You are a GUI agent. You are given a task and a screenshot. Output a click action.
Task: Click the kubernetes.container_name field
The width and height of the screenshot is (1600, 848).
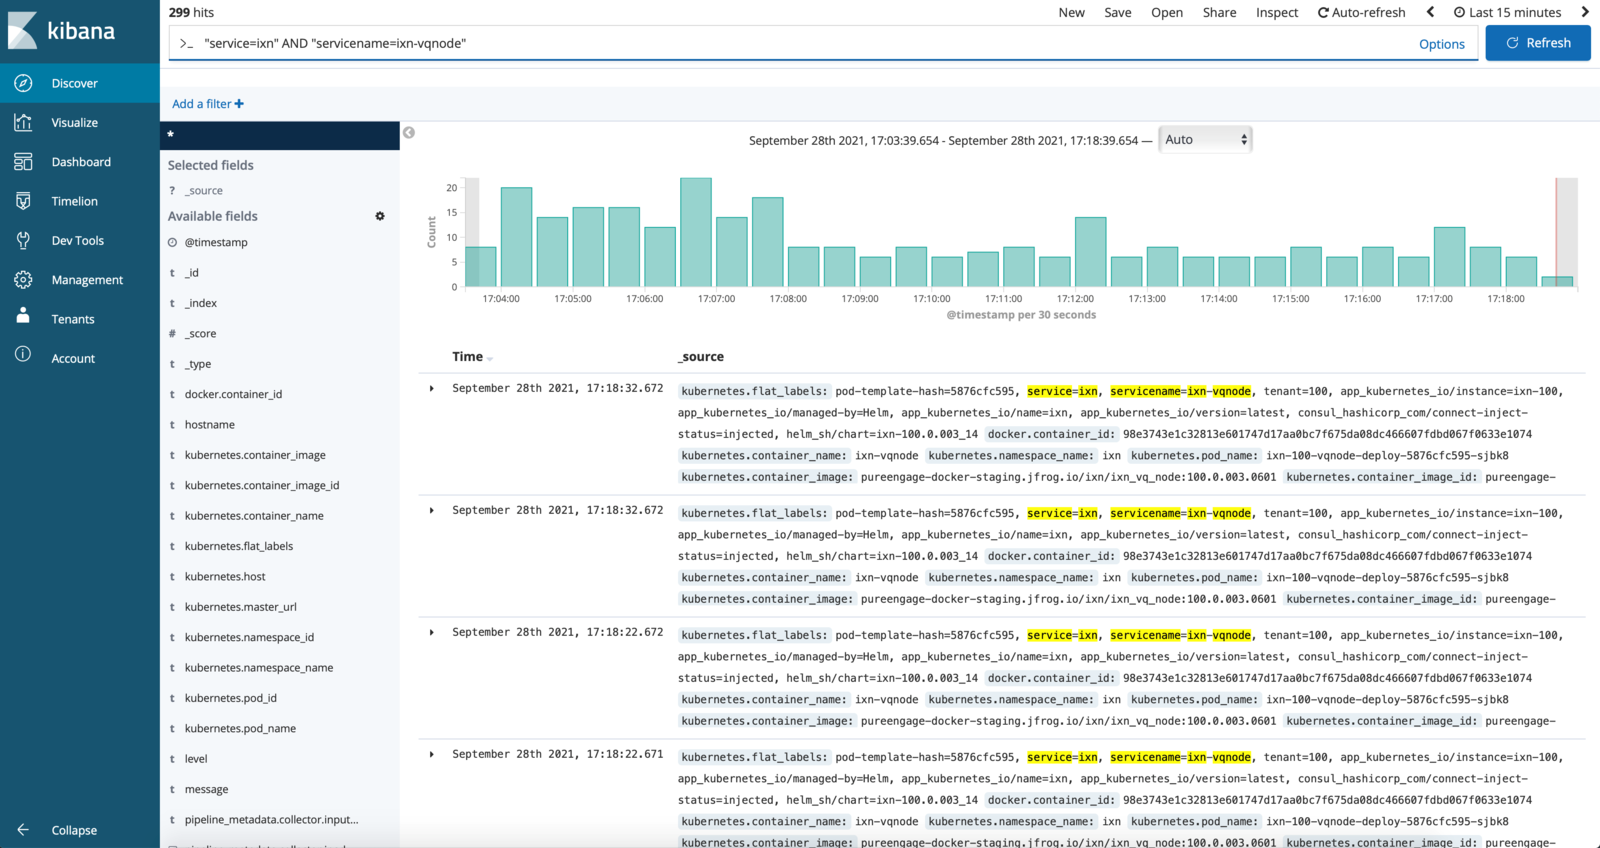(x=254, y=516)
